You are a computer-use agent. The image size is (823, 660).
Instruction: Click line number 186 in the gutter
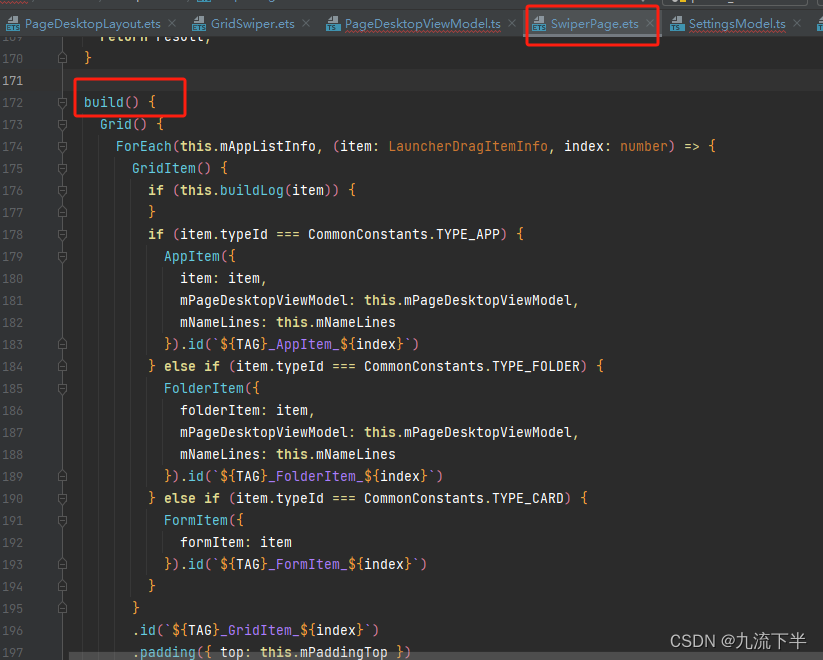[x=13, y=410]
